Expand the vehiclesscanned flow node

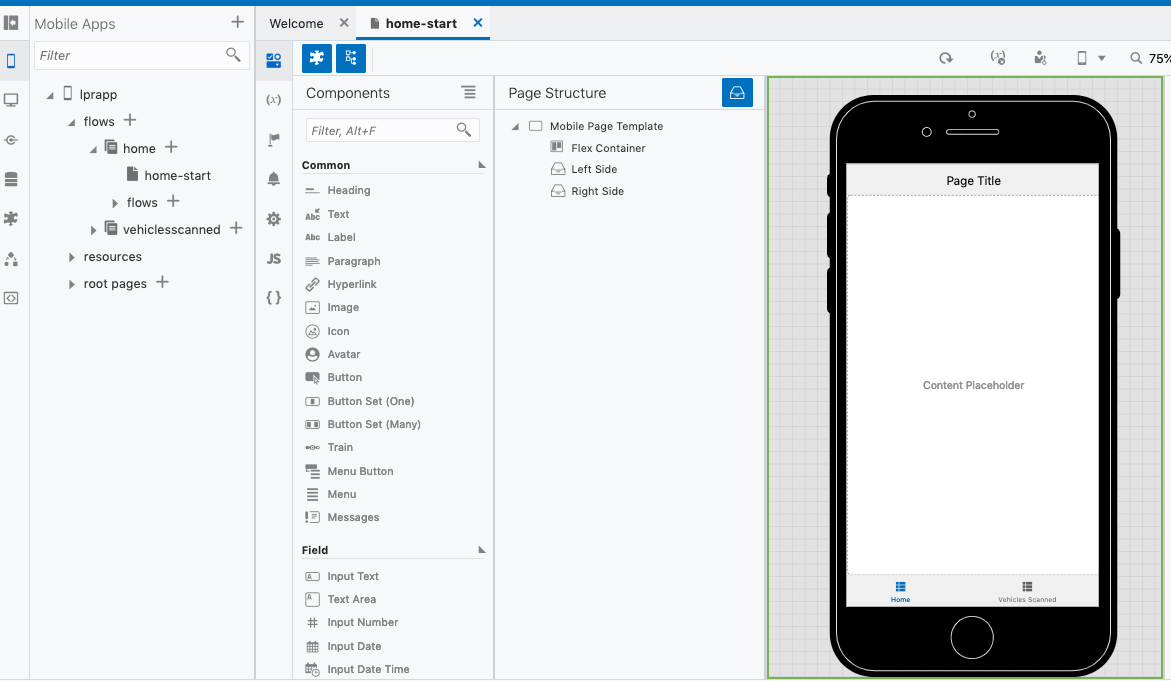pos(94,230)
